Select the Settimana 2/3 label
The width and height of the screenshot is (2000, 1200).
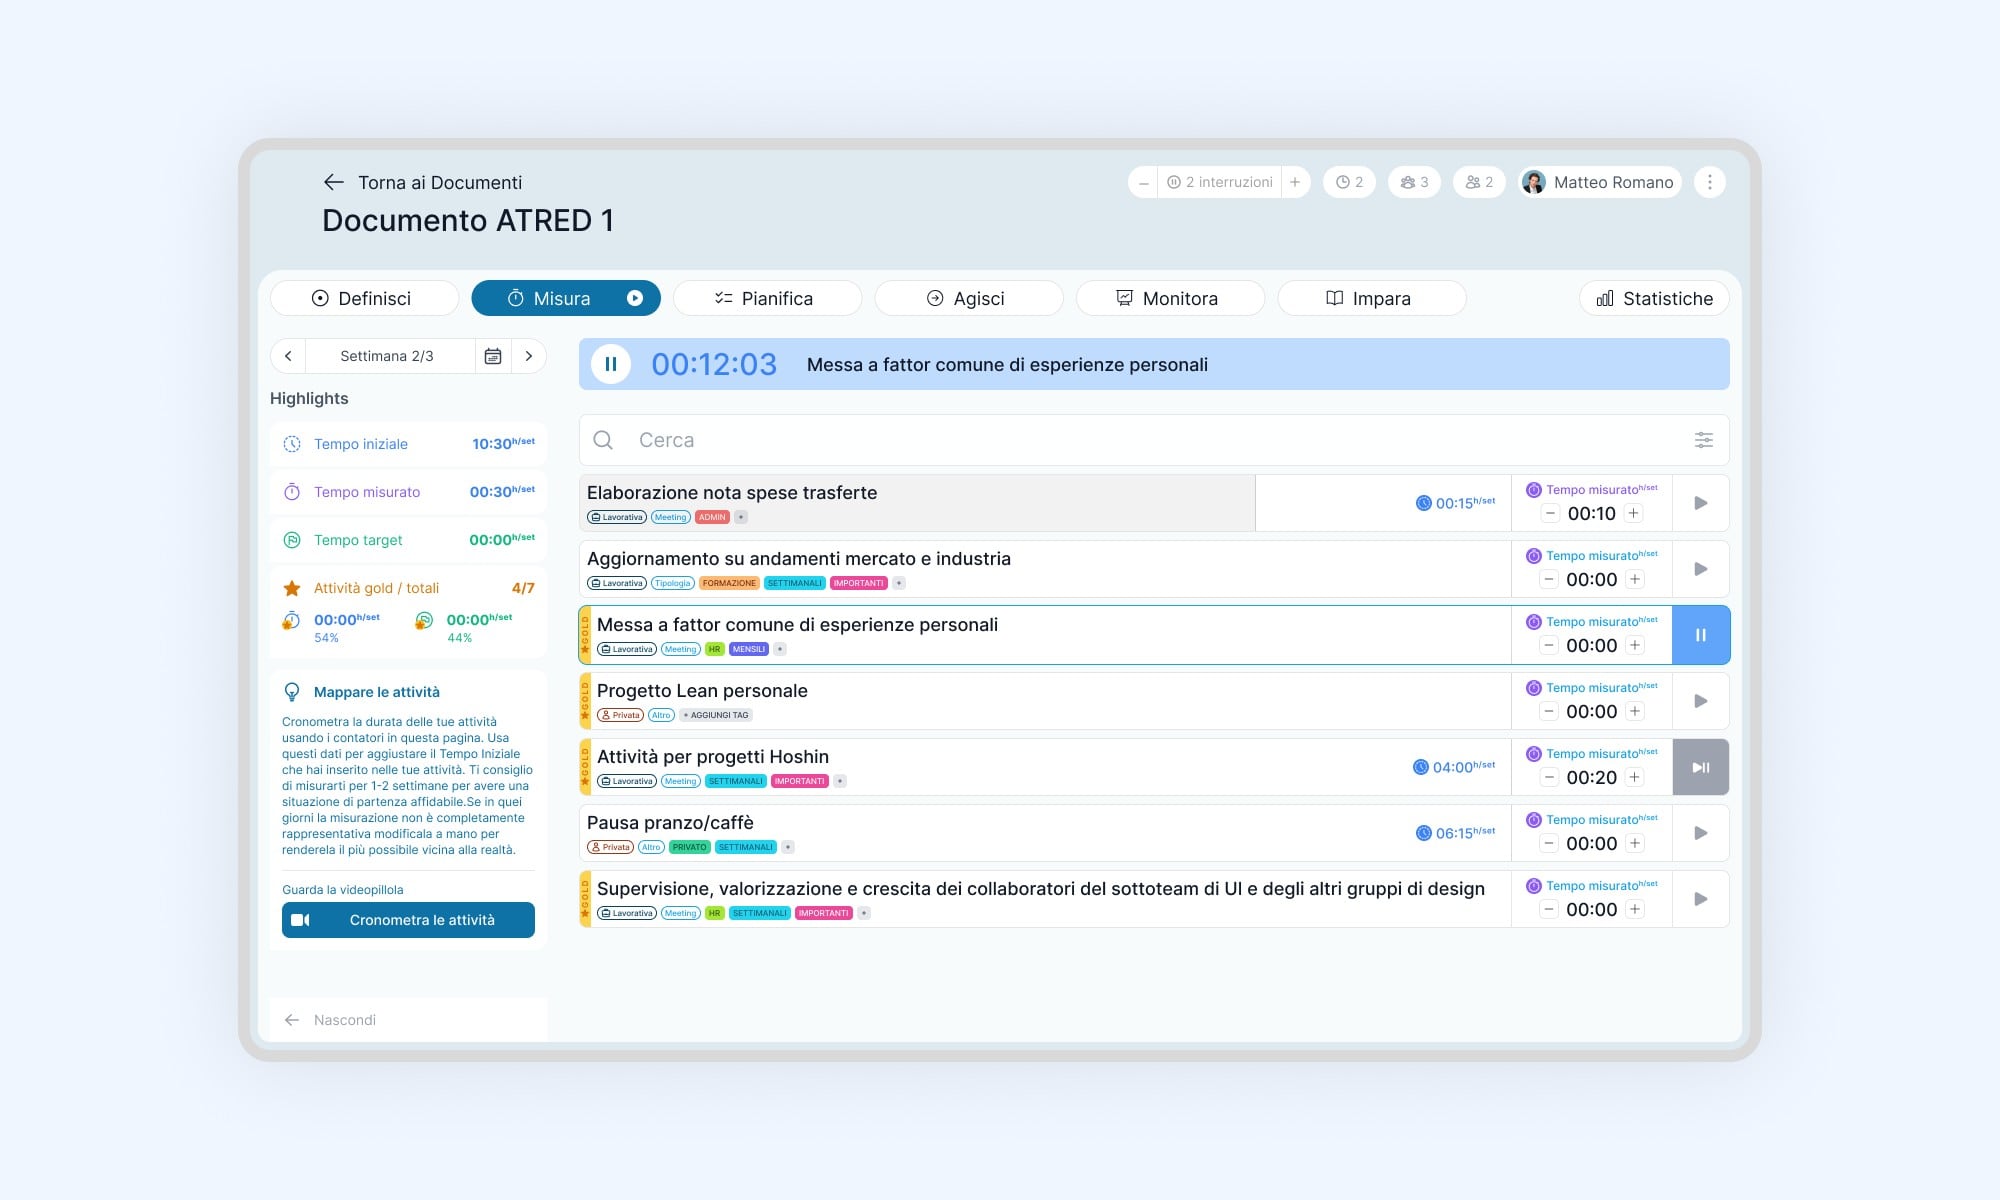coord(387,356)
